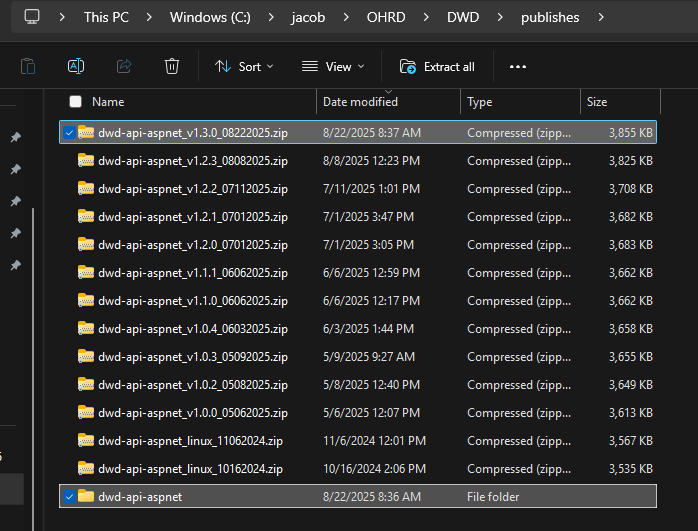
Task: Navigate to DWD breadcrumb
Action: point(463,17)
